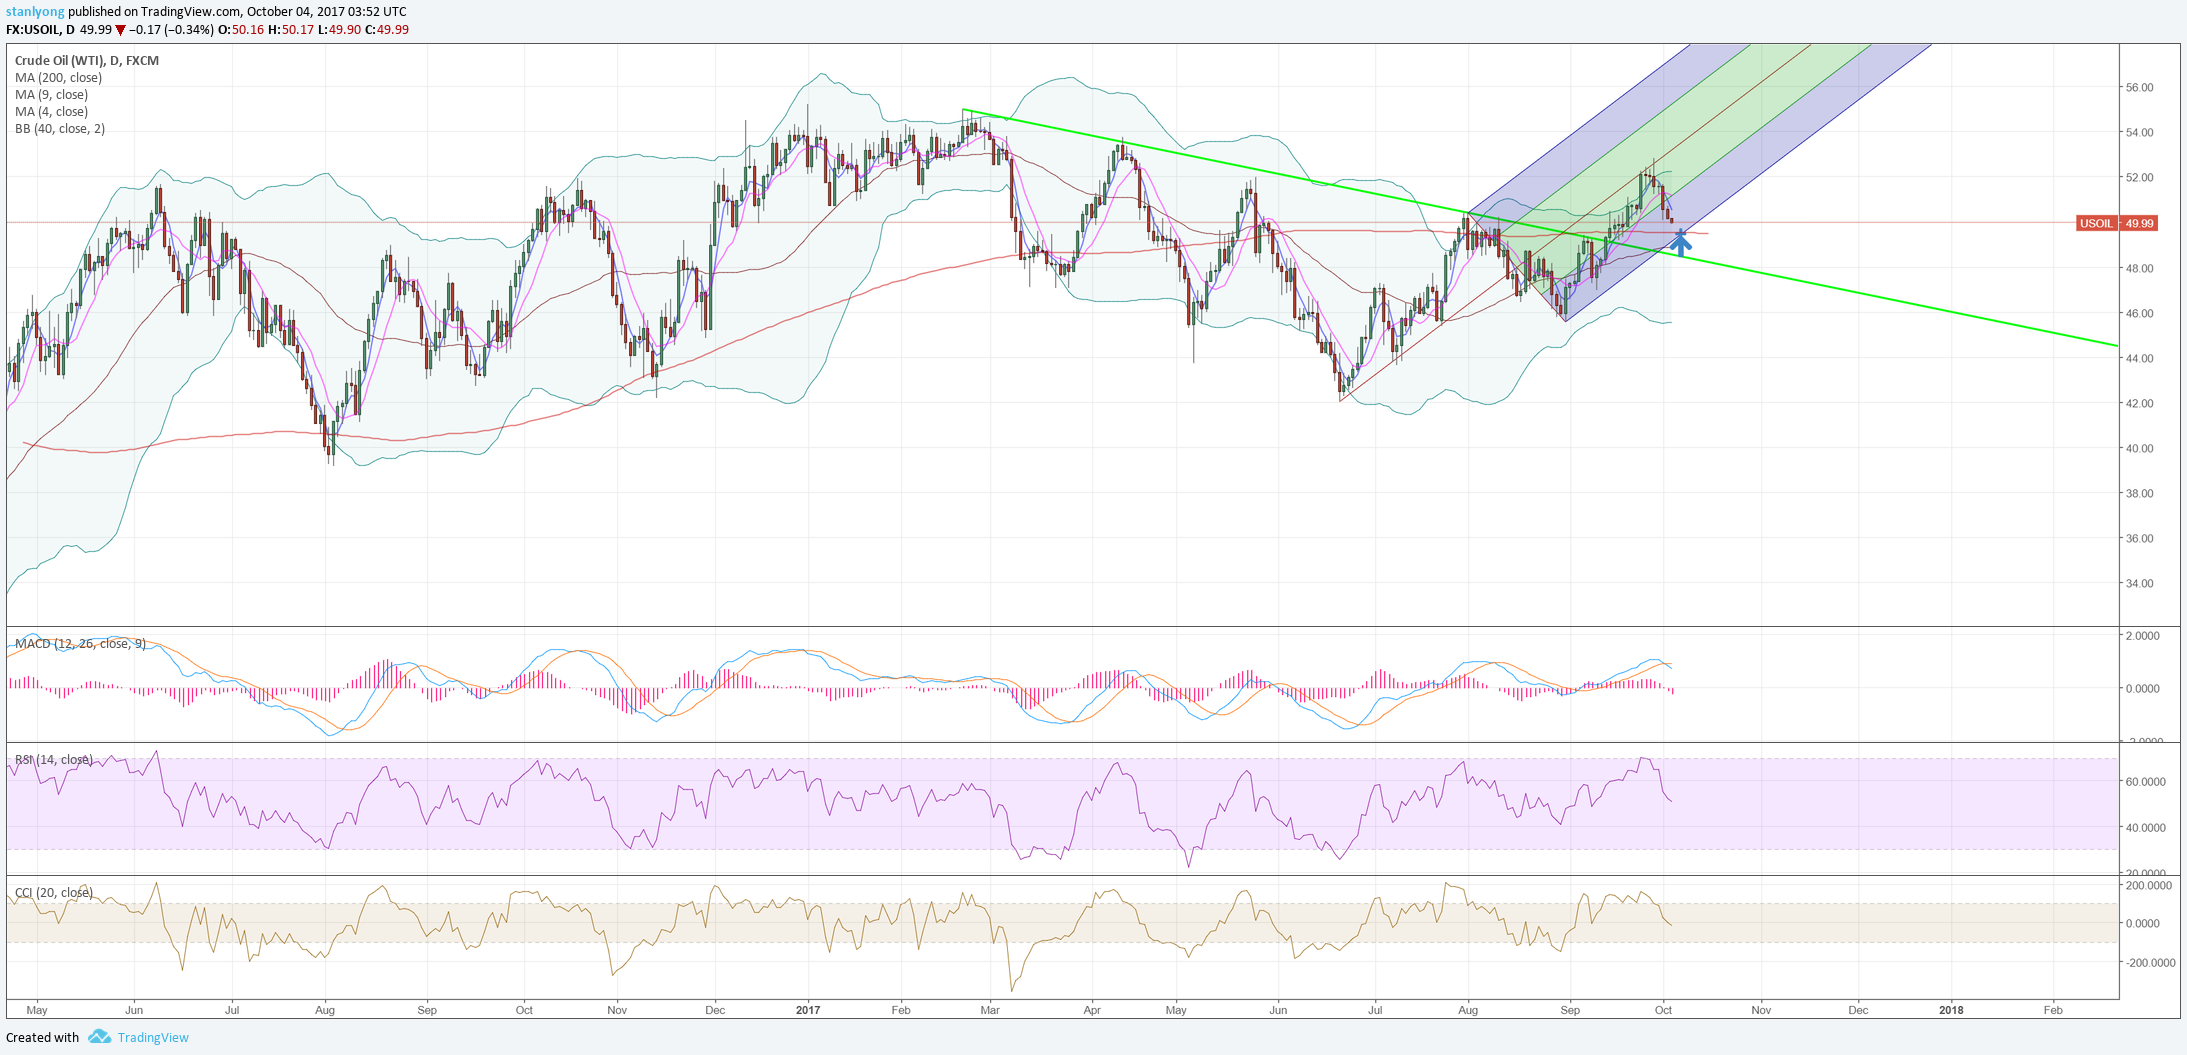
Task: Open the TradingView footer link
Action: (153, 1037)
